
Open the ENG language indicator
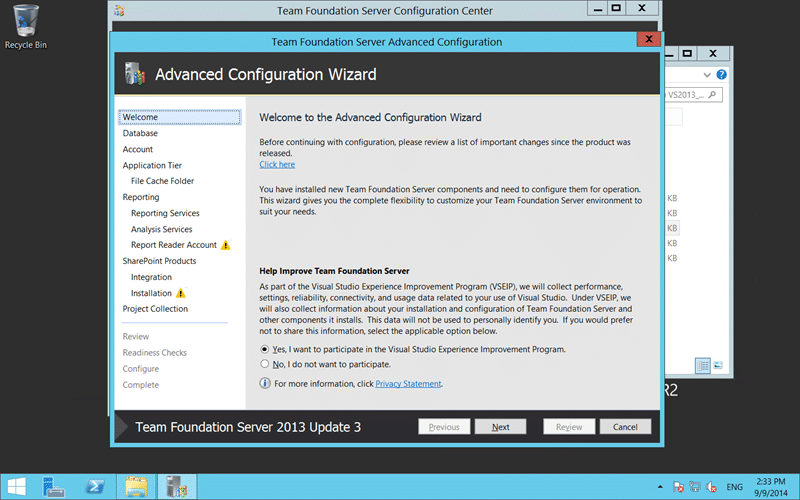point(734,487)
